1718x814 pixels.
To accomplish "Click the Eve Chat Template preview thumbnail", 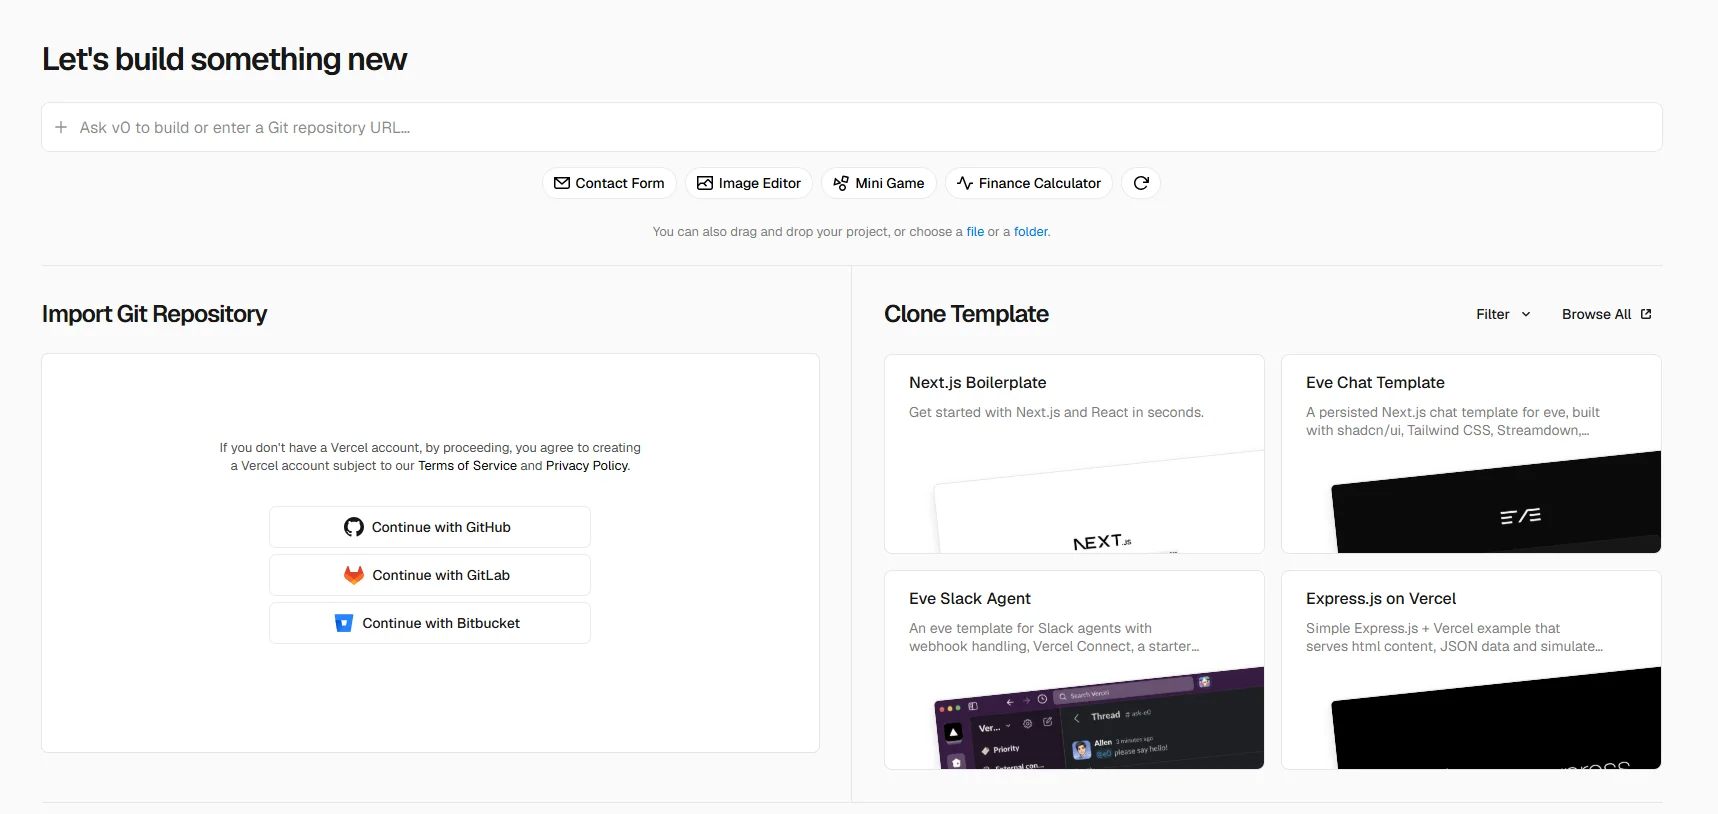I will [x=1496, y=502].
